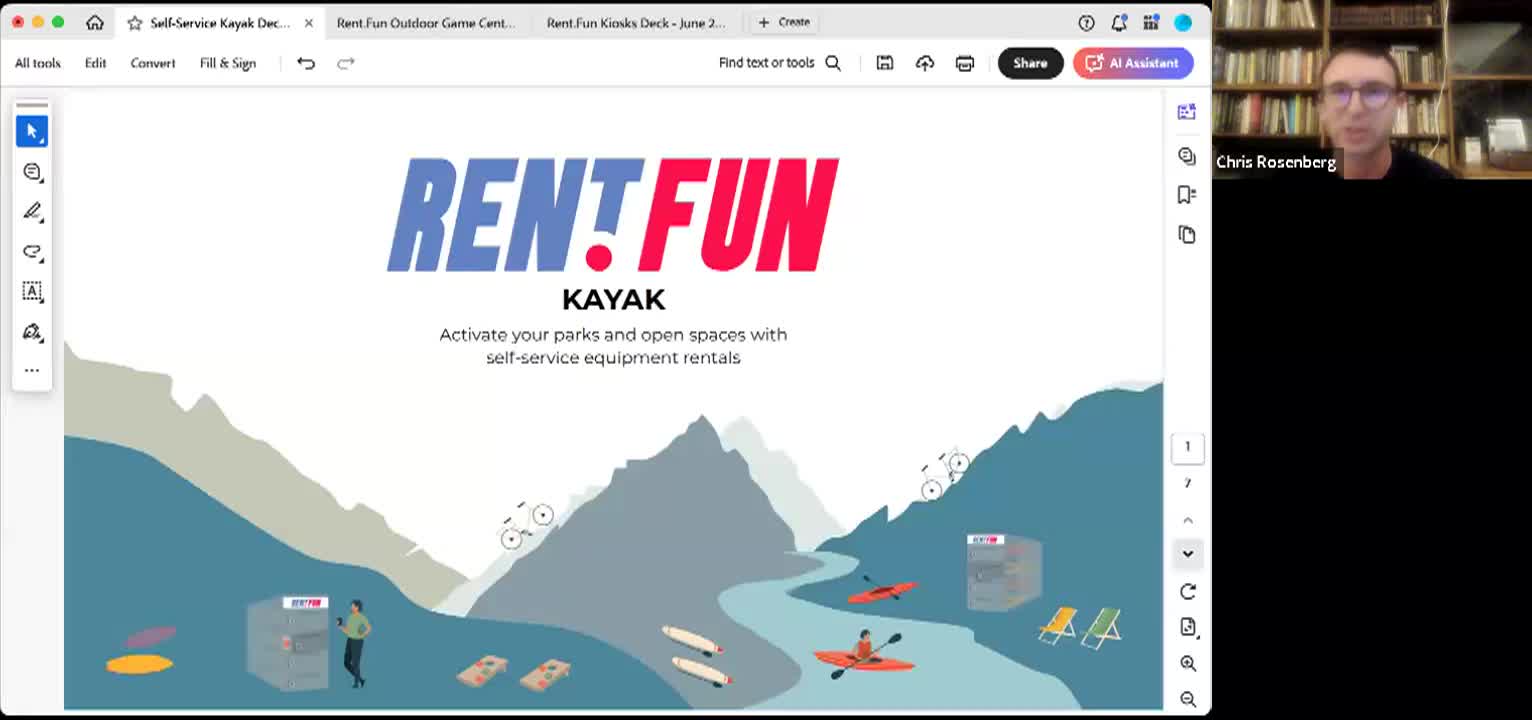Click the Rotate page icon
This screenshot has width=1532, height=720.
coord(1188,592)
